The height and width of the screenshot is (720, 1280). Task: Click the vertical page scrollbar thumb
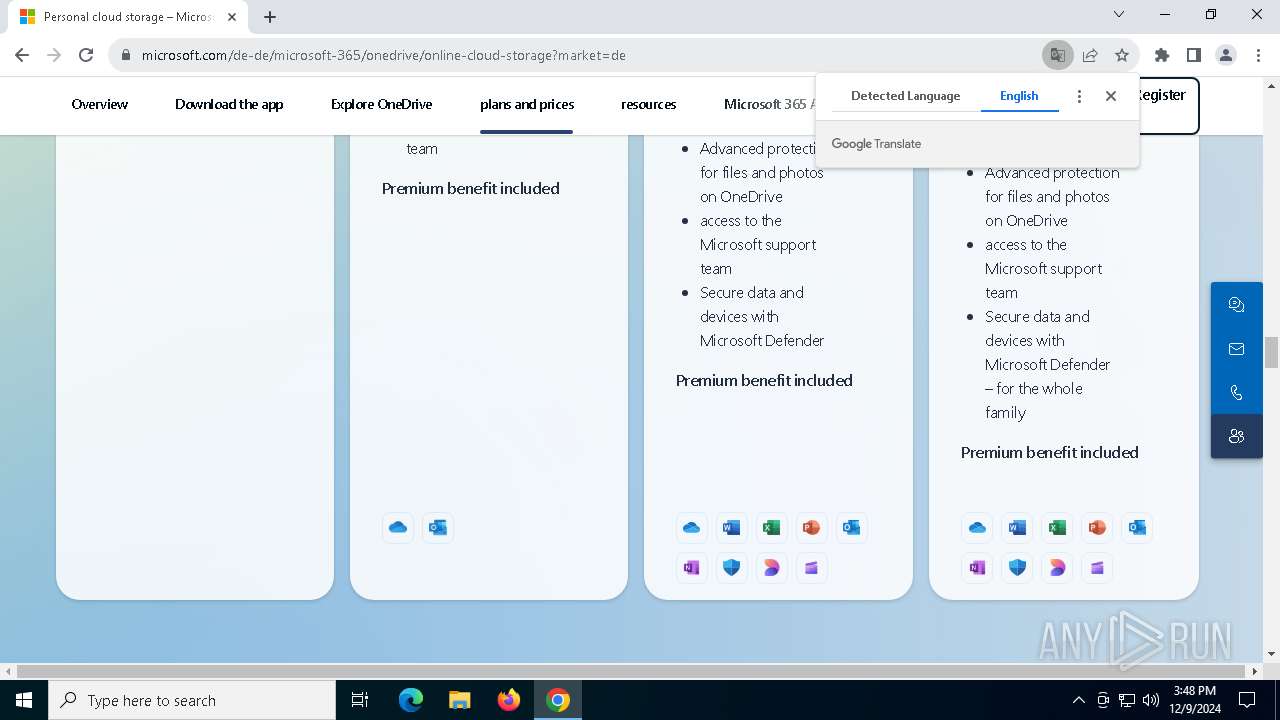click(x=1271, y=353)
